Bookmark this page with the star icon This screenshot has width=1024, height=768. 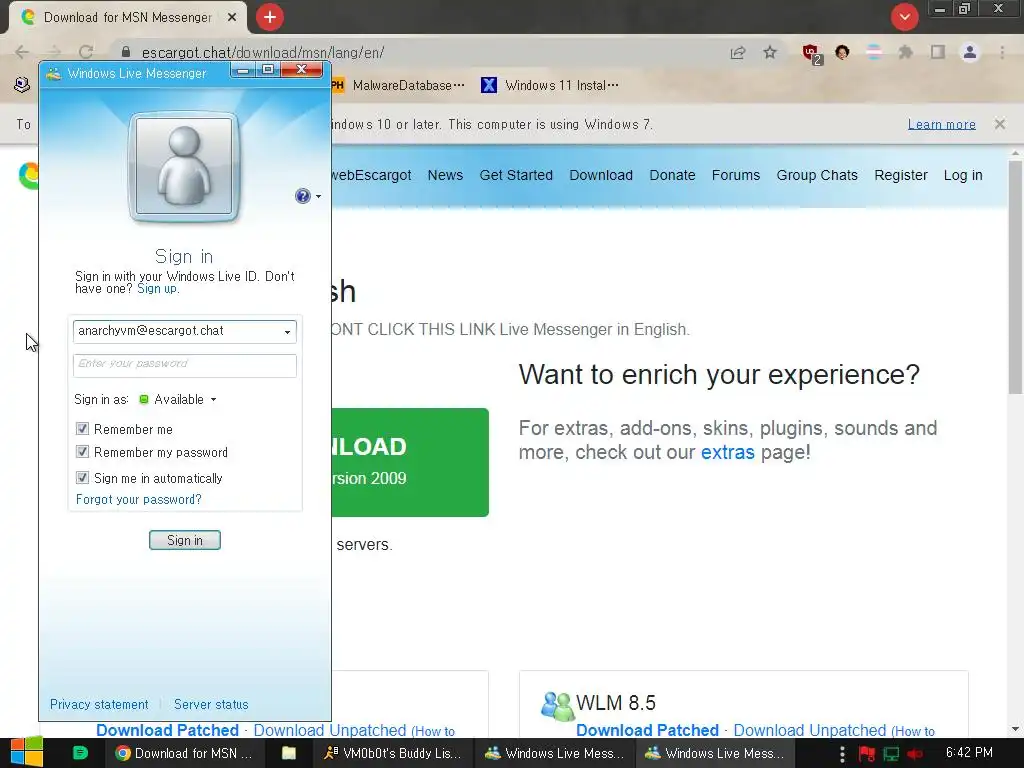click(770, 52)
